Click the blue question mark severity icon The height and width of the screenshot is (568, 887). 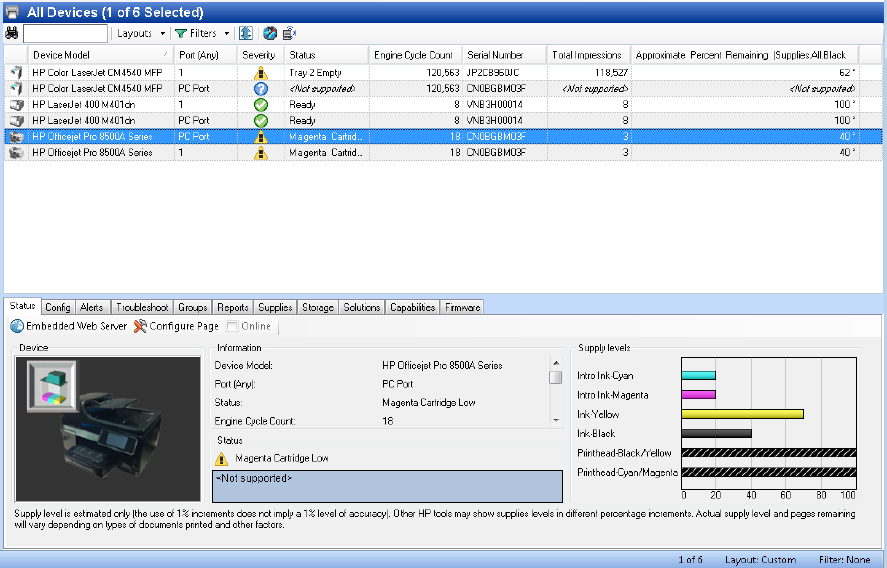click(x=260, y=89)
